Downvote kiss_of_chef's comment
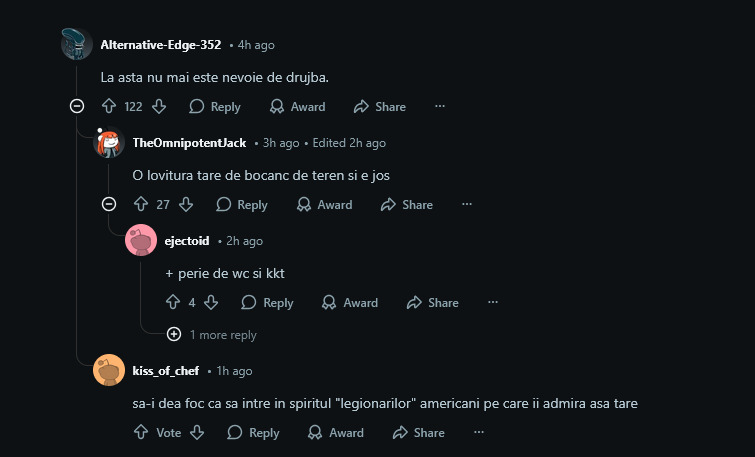755x457 pixels. (x=197, y=432)
